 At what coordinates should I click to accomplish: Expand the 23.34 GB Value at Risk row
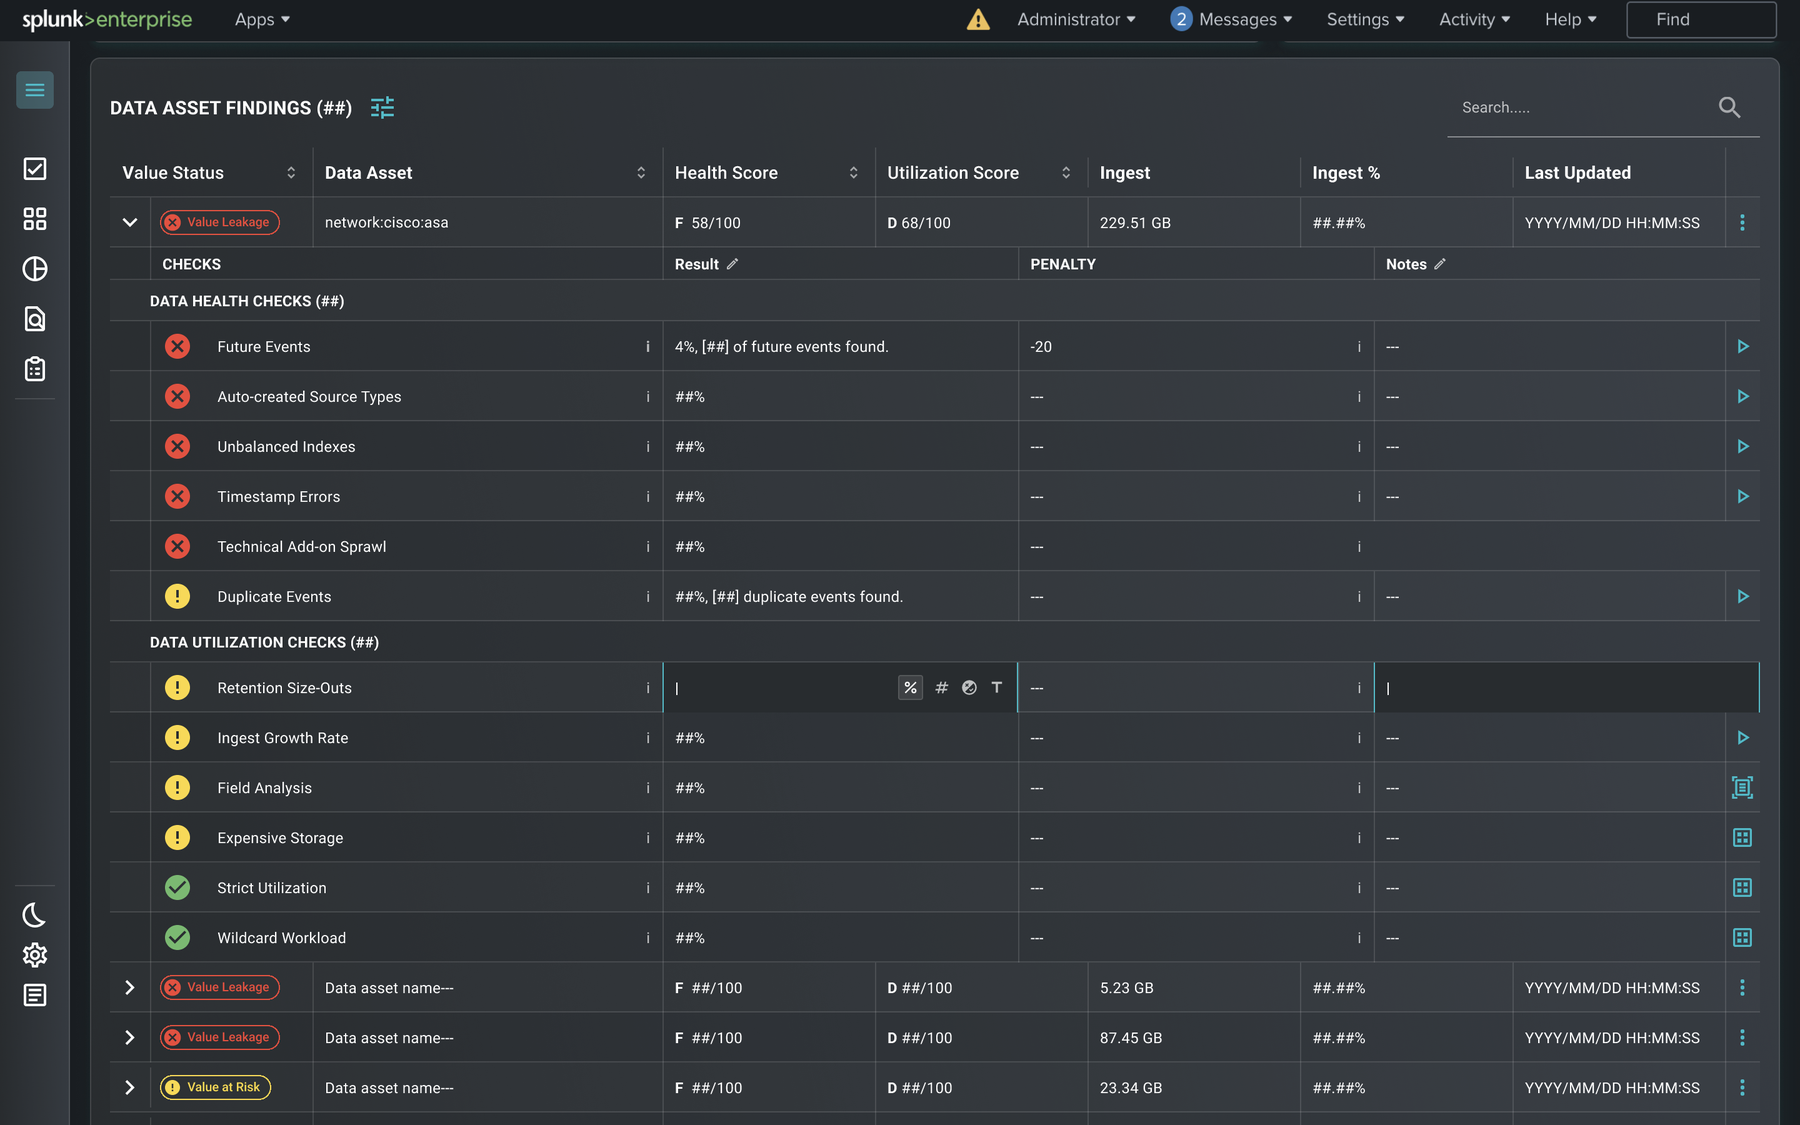tap(130, 1087)
